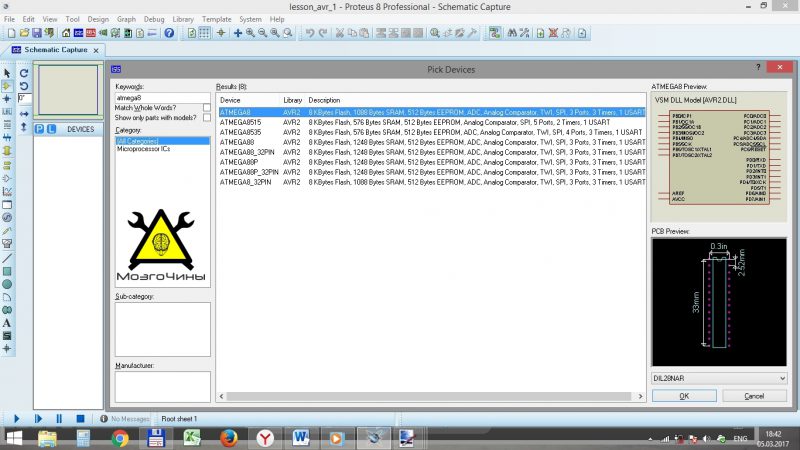Select the Generator Mode sine icon
Screen dimensions: 800x450
pos(7,218)
